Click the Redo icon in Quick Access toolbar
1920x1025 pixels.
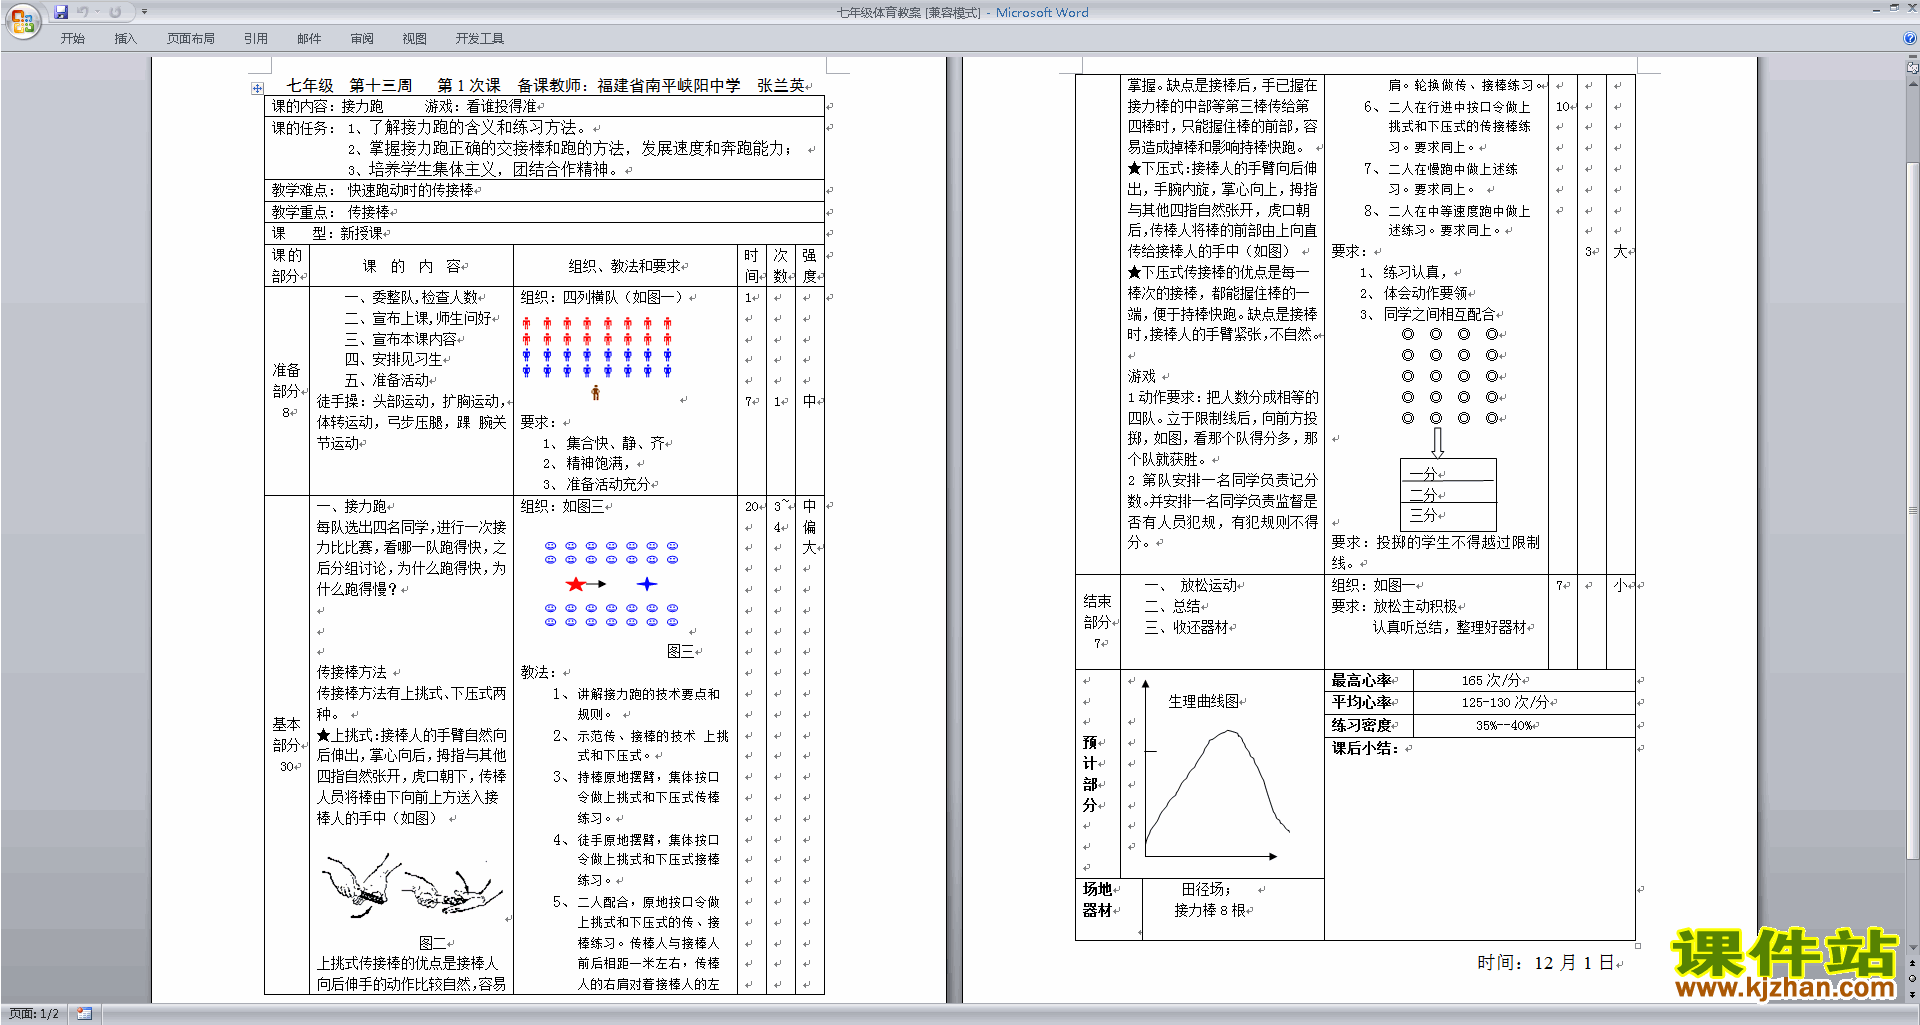[115, 12]
